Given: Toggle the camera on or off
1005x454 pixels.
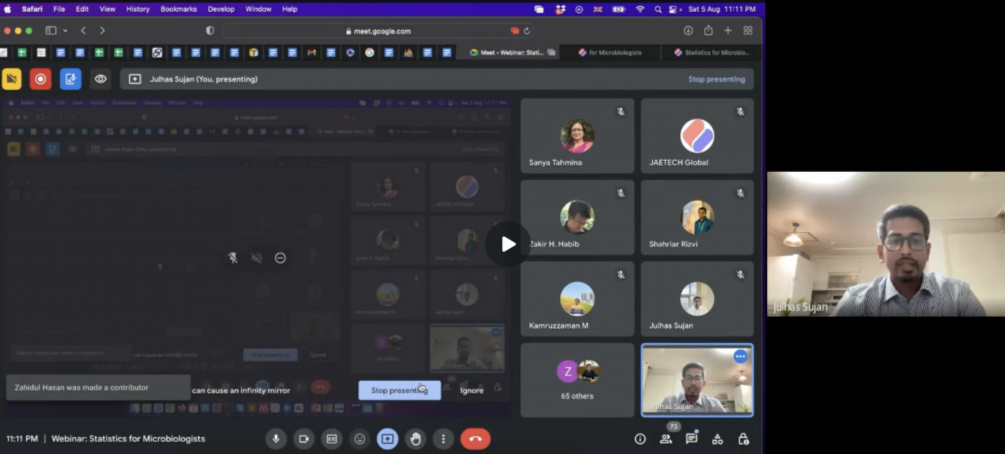Looking at the screenshot, I should click(304, 439).
